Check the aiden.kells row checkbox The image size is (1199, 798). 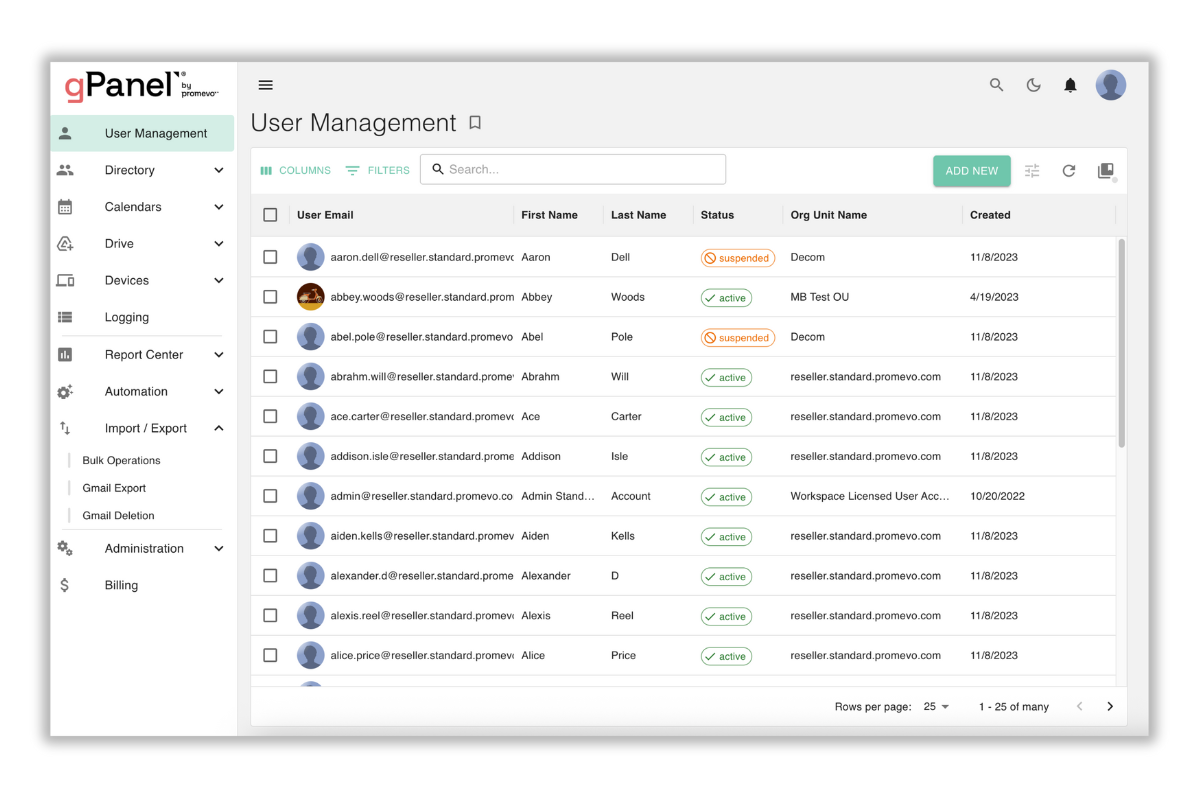pos(270,536)
